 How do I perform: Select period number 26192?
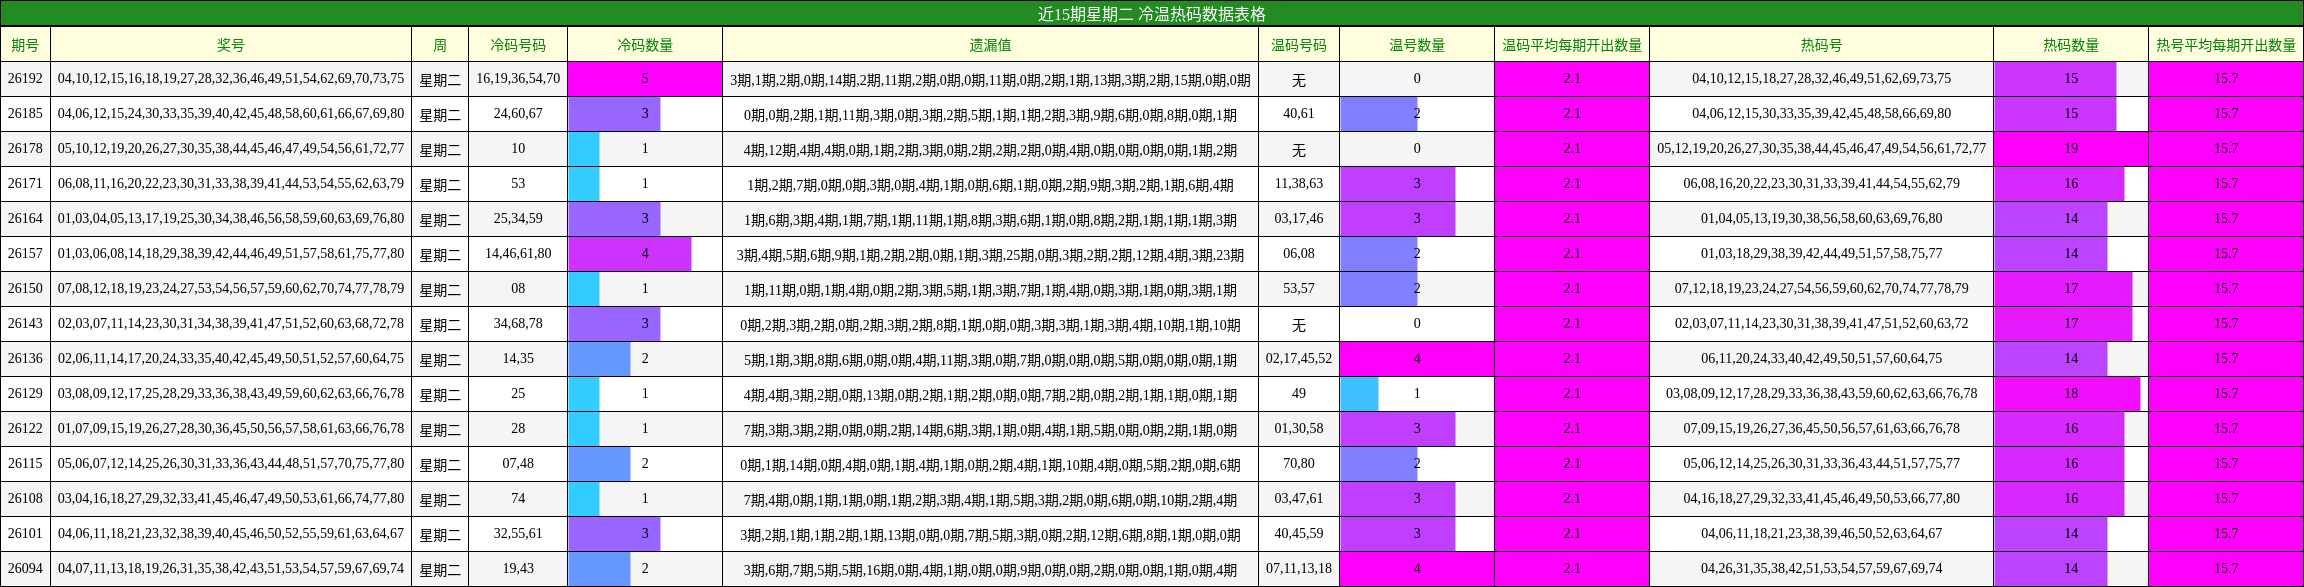point(25,79)
